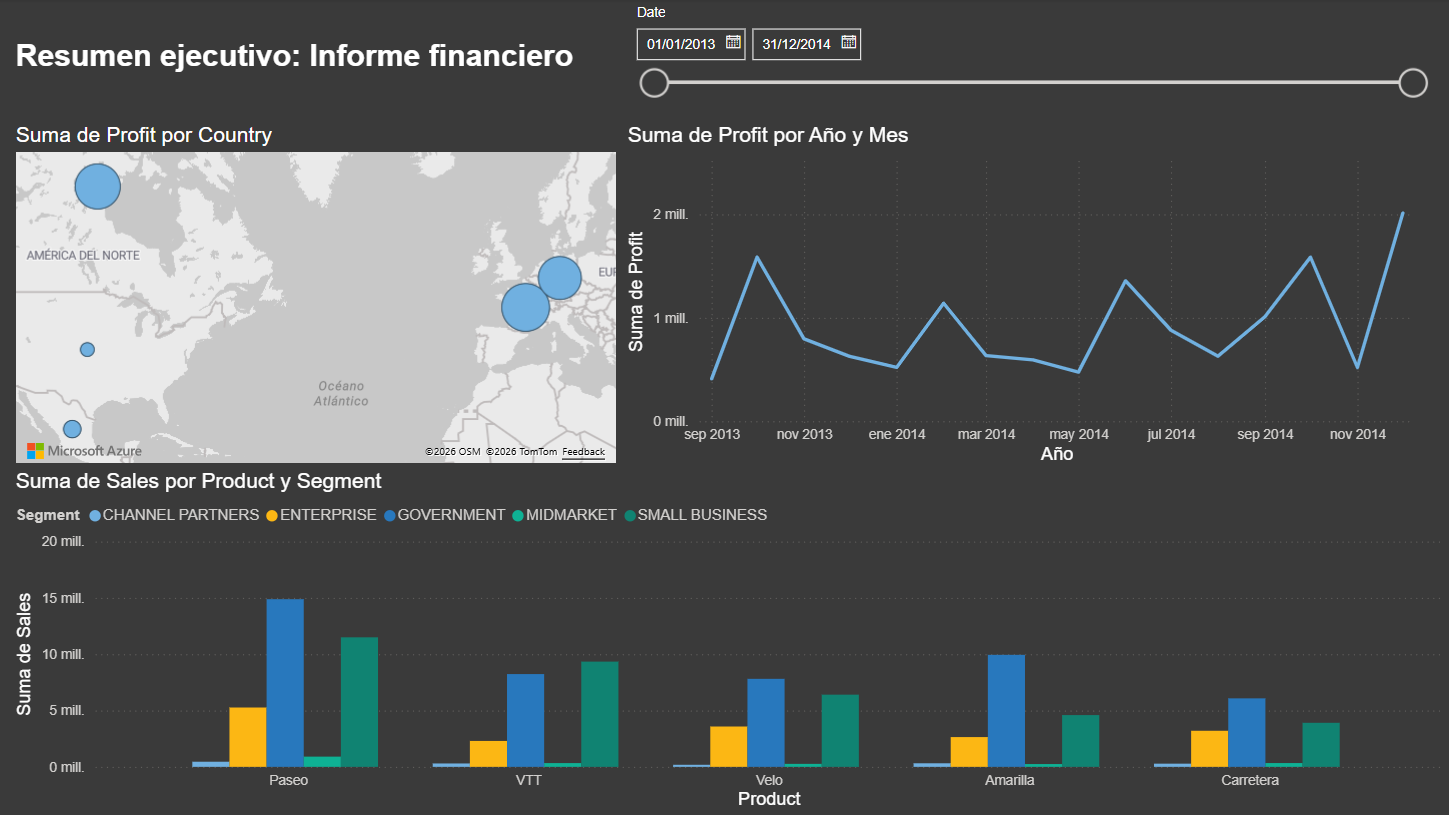Toggle Government segment in legend
This screenshot has width=1449, height=815.
[444, 515]
